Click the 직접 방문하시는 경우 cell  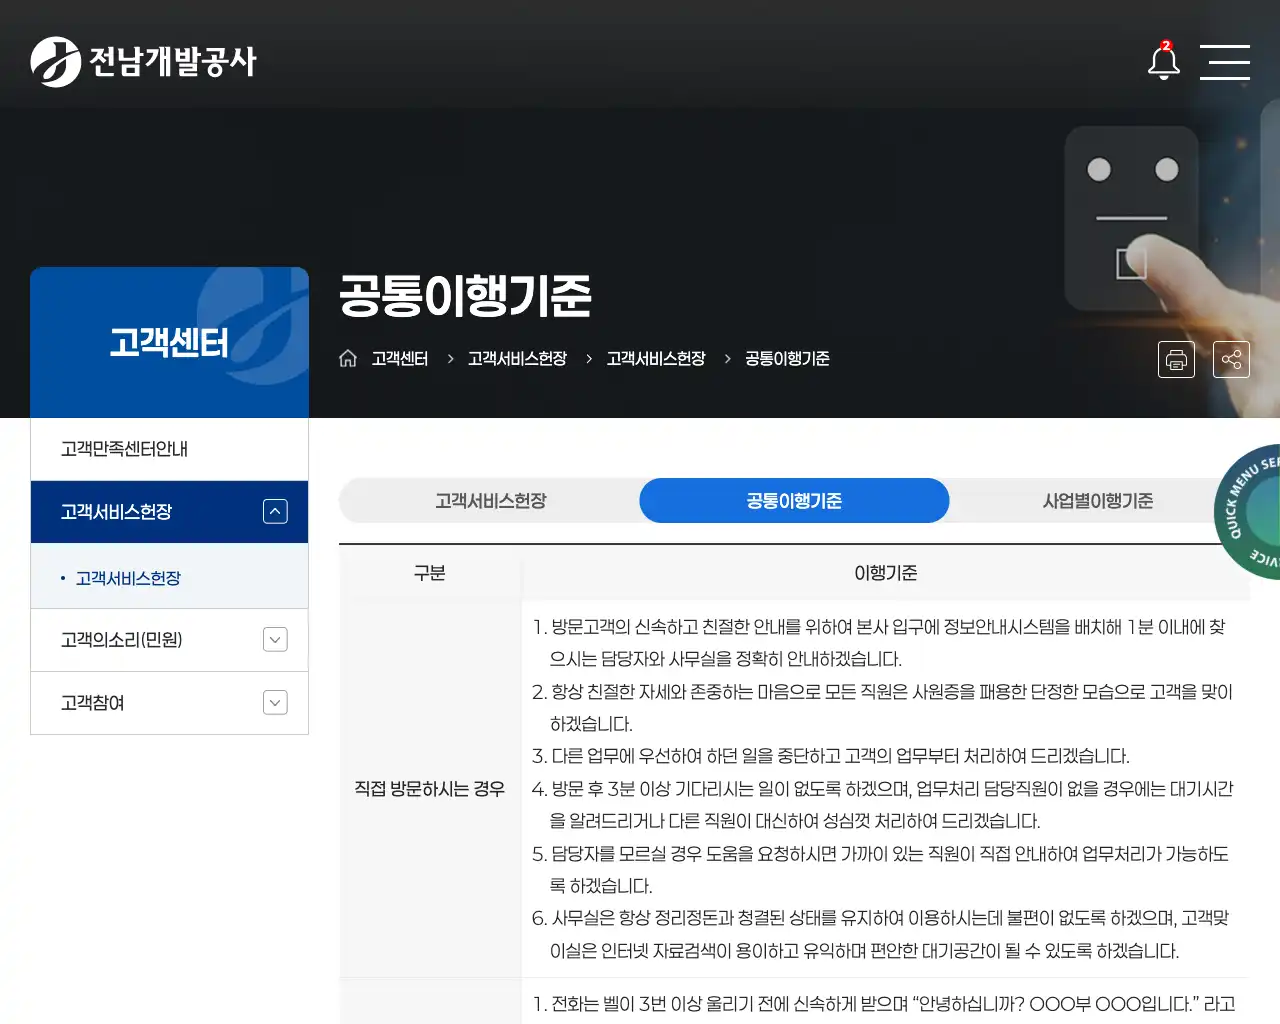tap(430, 789)
